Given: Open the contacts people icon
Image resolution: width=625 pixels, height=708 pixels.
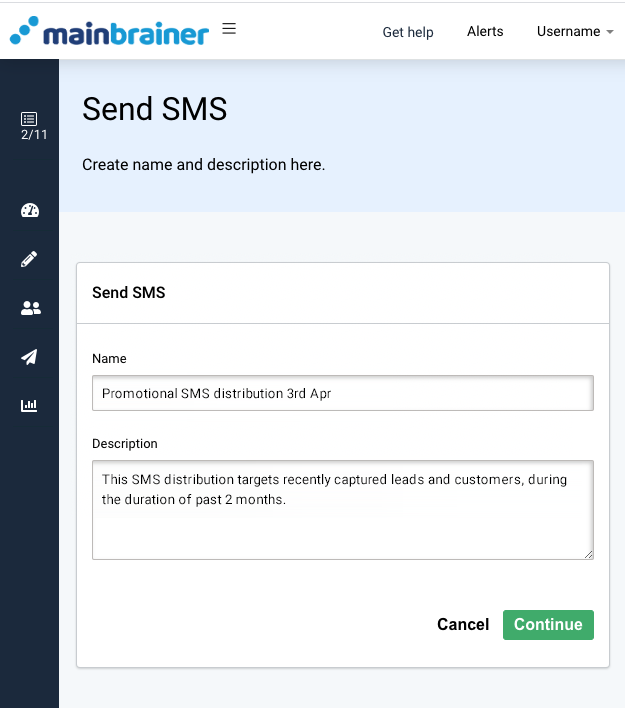Looking at the screenshot, I should tap(30, 308).
